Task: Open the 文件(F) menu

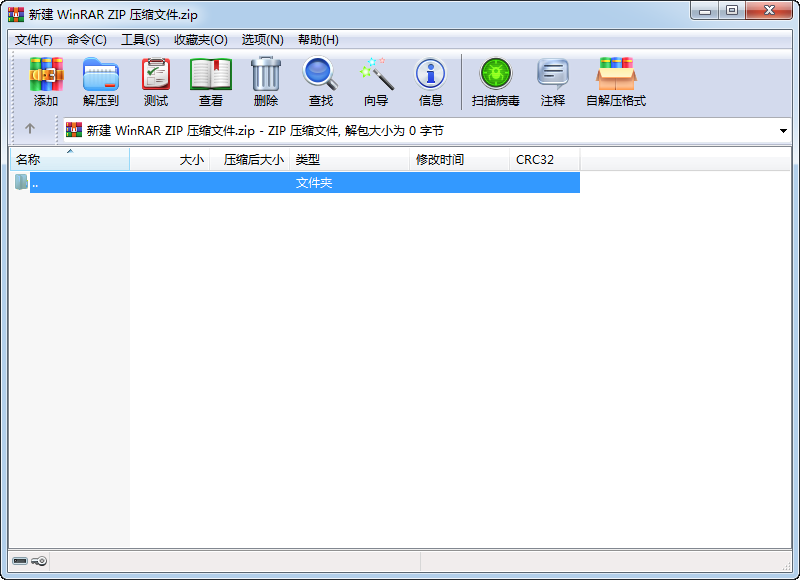Action: [34, 40]
